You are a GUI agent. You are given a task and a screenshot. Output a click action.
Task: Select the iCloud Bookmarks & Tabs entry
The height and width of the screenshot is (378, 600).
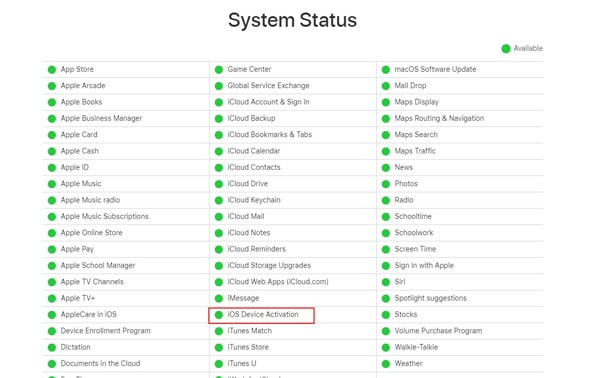[269, 135]
